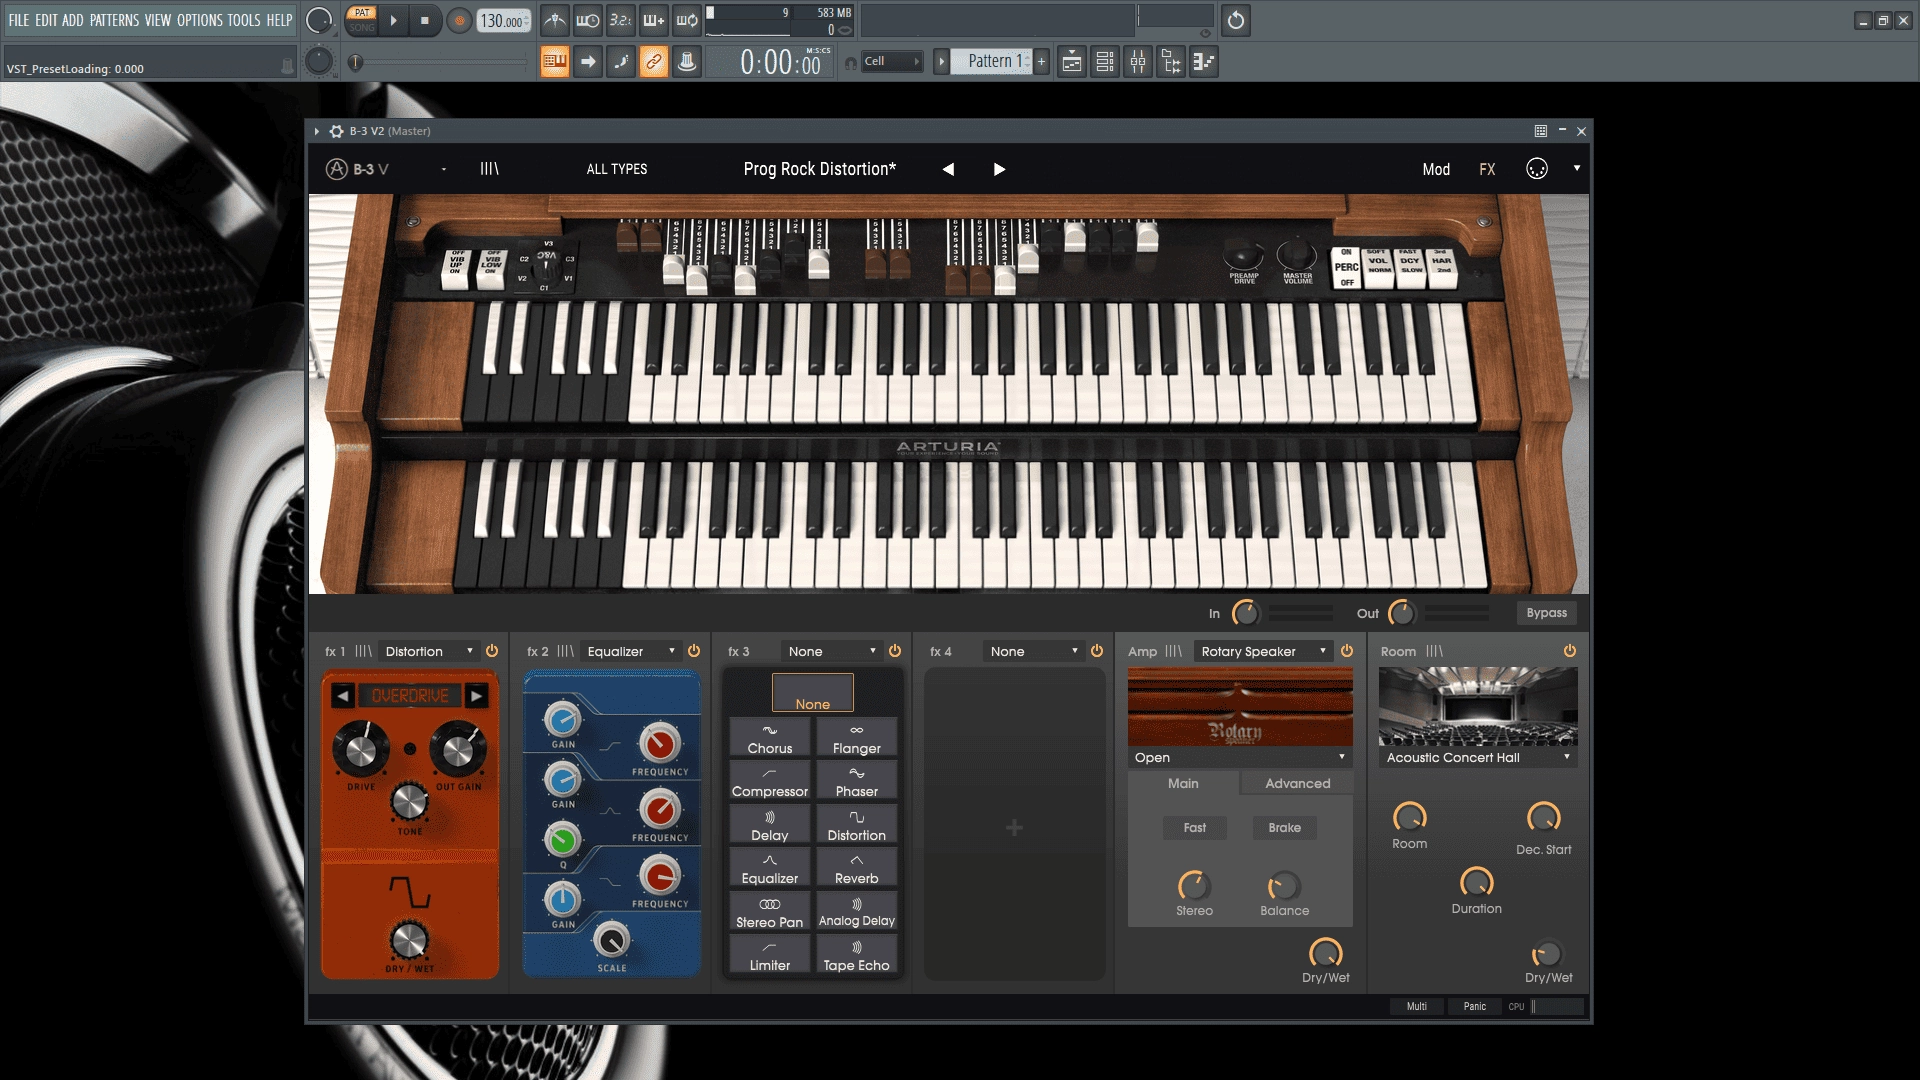Screen dimensions: 1920x1080
Task: Toggle the metronome in FL toolbar
Action: tap(555, 20)
